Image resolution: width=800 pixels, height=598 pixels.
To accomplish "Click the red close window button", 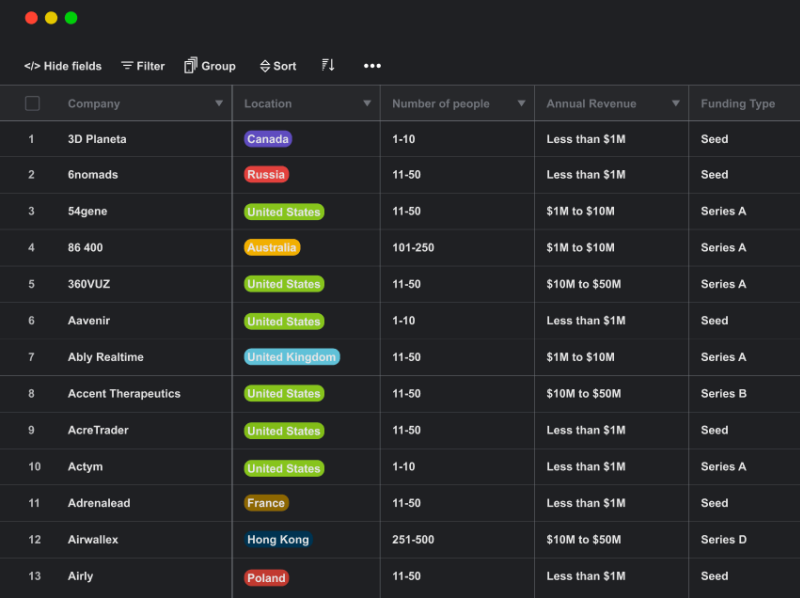I will [x=31, y=18].
